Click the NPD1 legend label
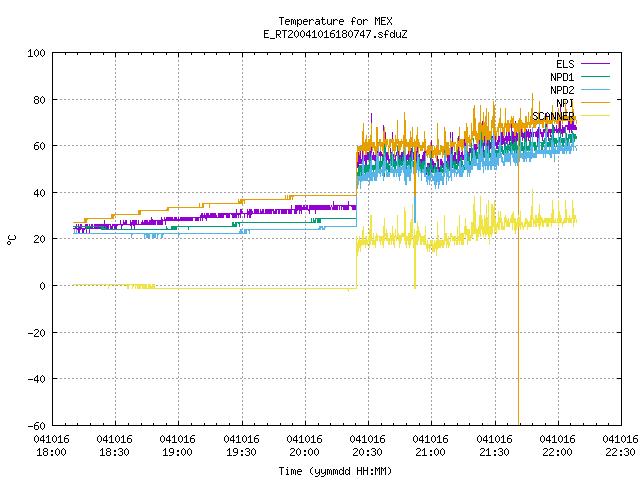Image resolution: width=640 pixels, height=480 pixels. 562,77
